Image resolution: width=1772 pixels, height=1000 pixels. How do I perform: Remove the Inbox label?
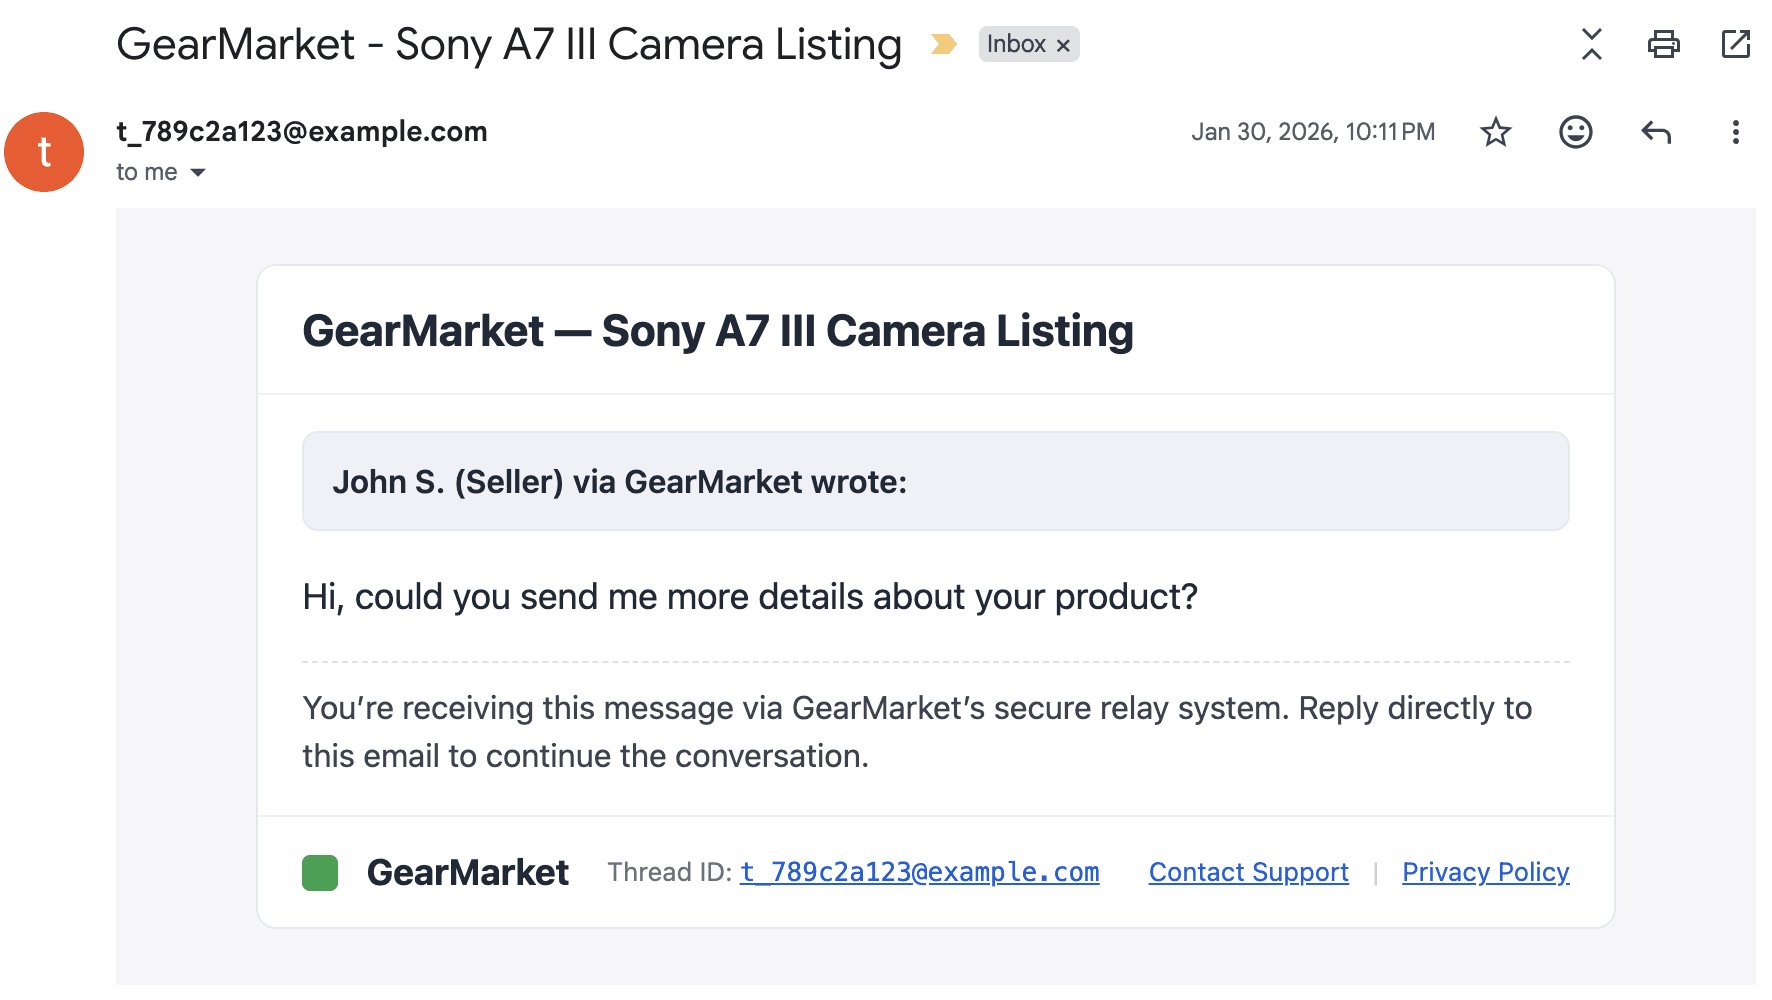tap(1063, 45)
